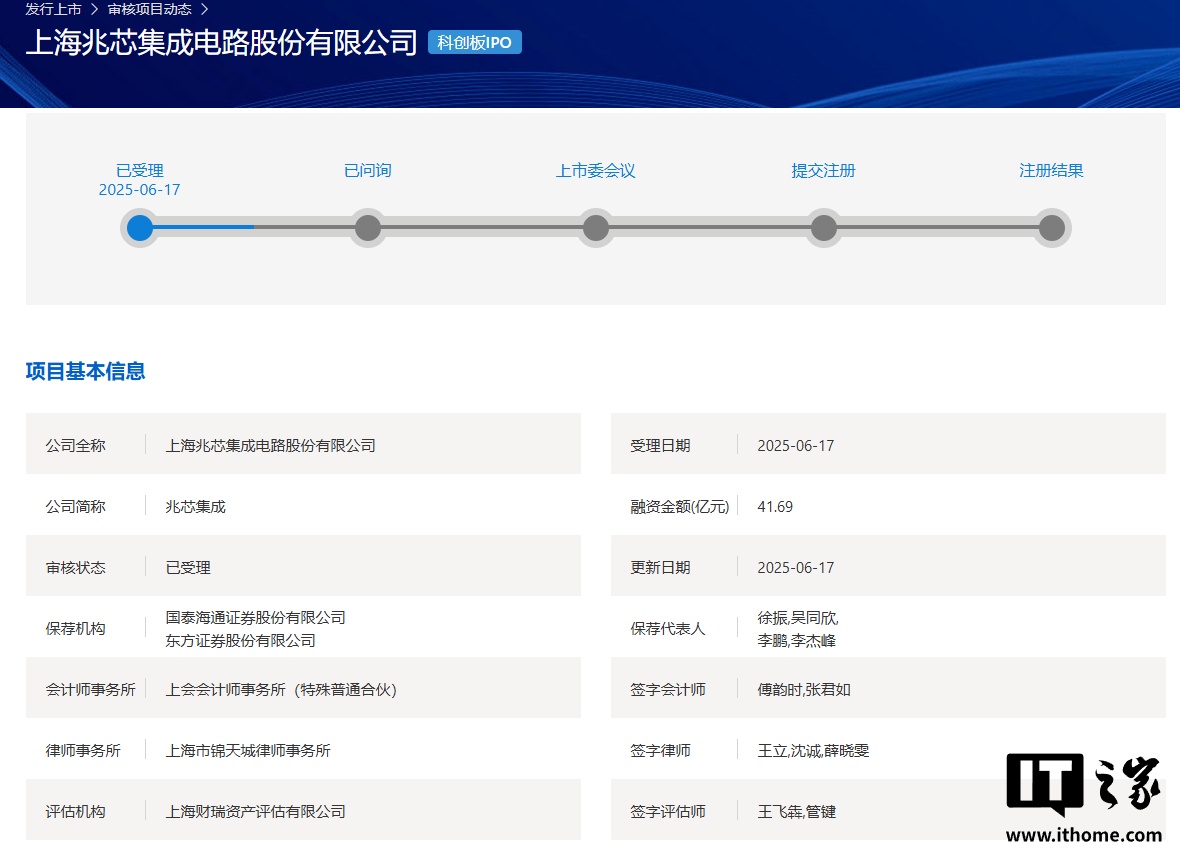Click the 签字律师 field label

pos(660,750)
